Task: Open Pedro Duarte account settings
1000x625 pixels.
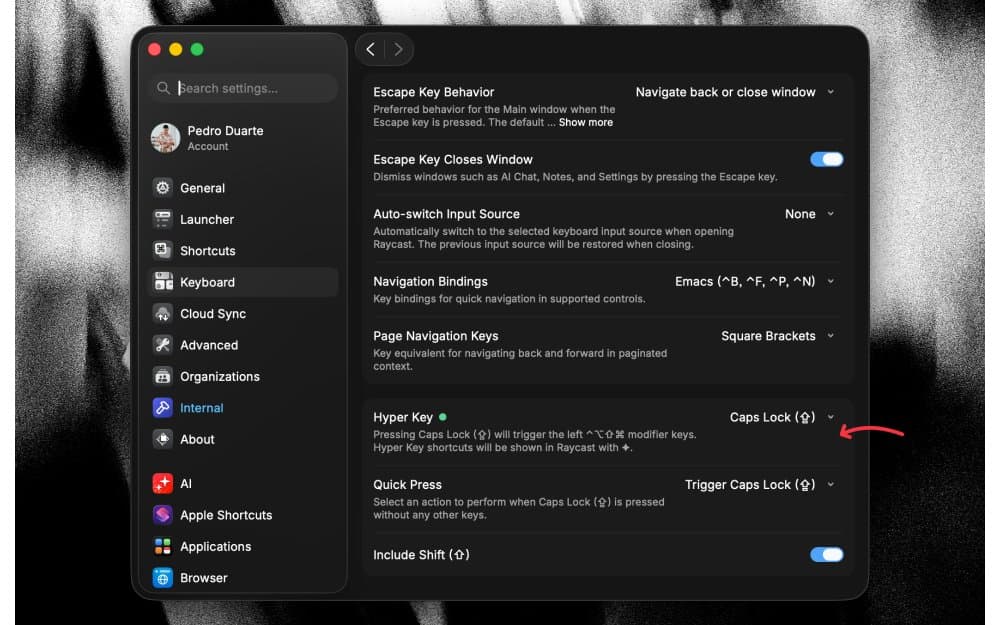Action: (244, 138)
